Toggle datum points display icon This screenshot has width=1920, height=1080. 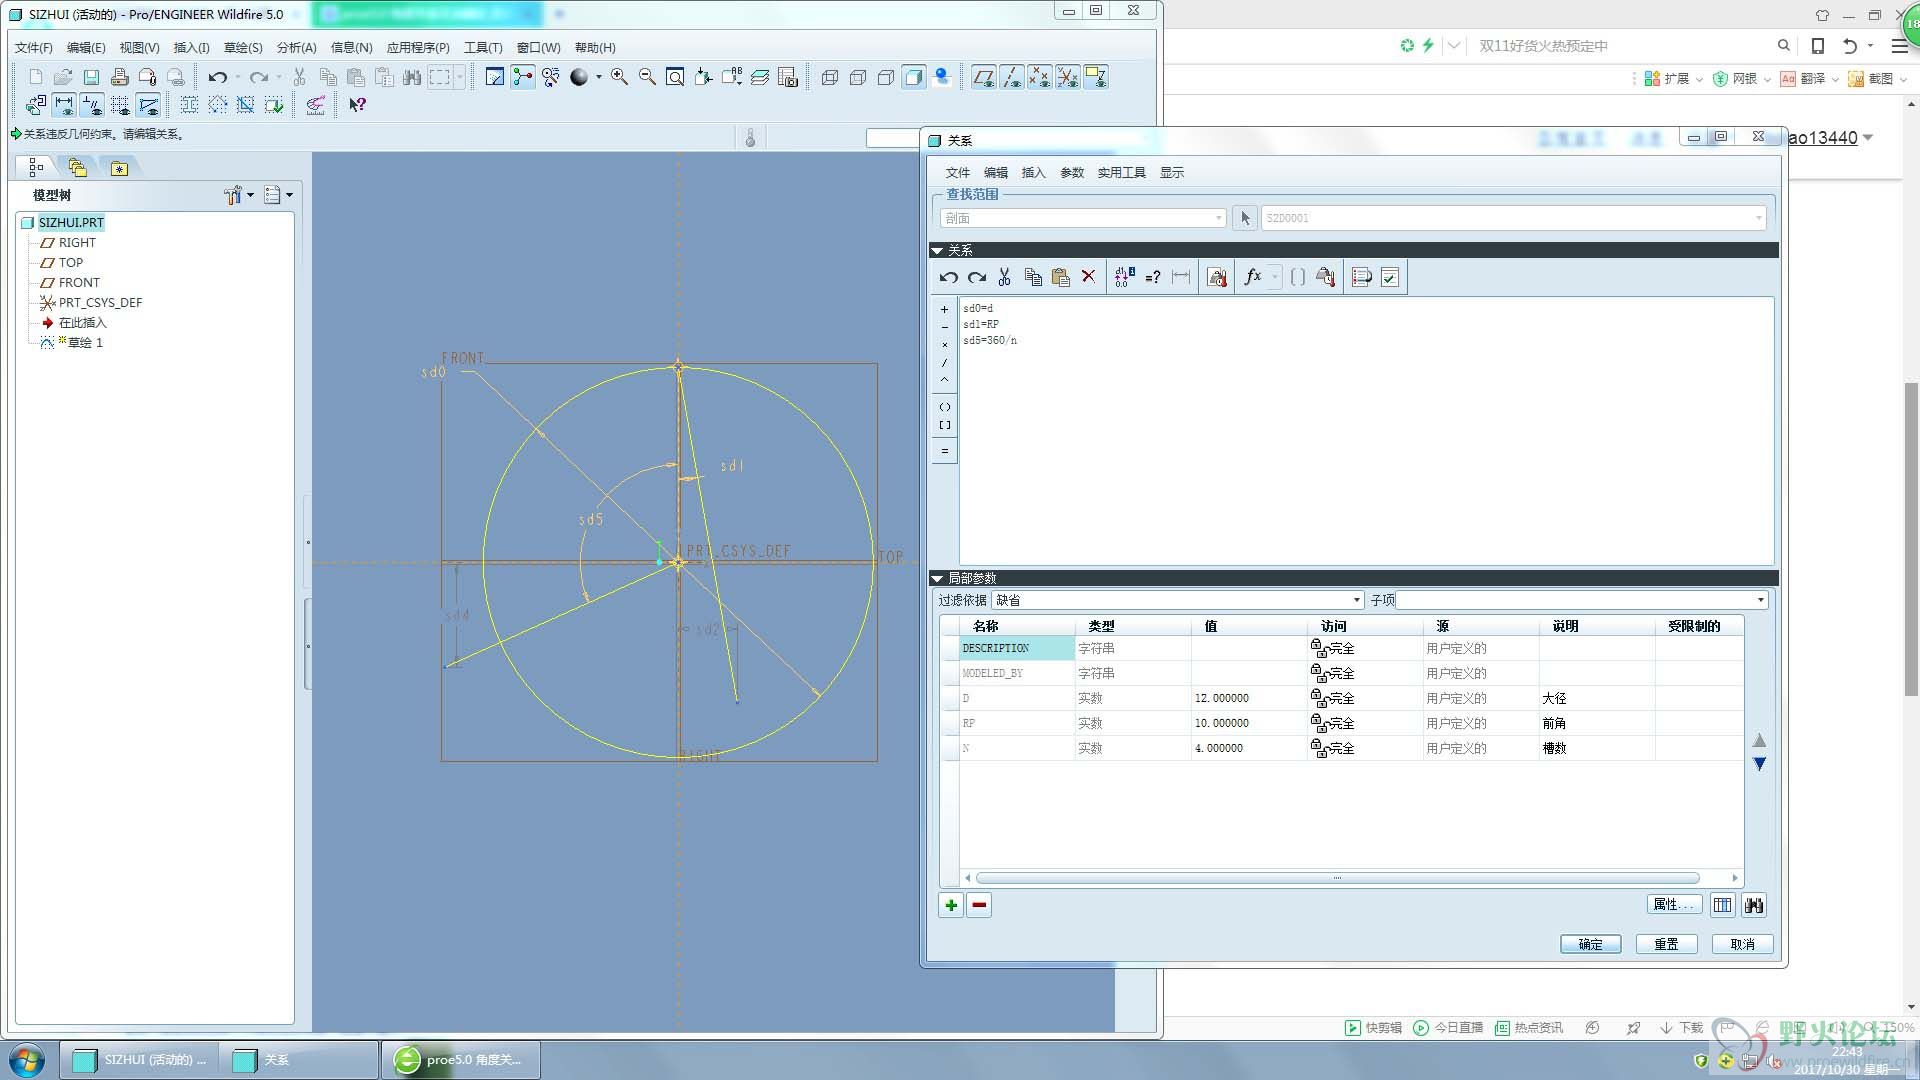tap(1040, 77)
